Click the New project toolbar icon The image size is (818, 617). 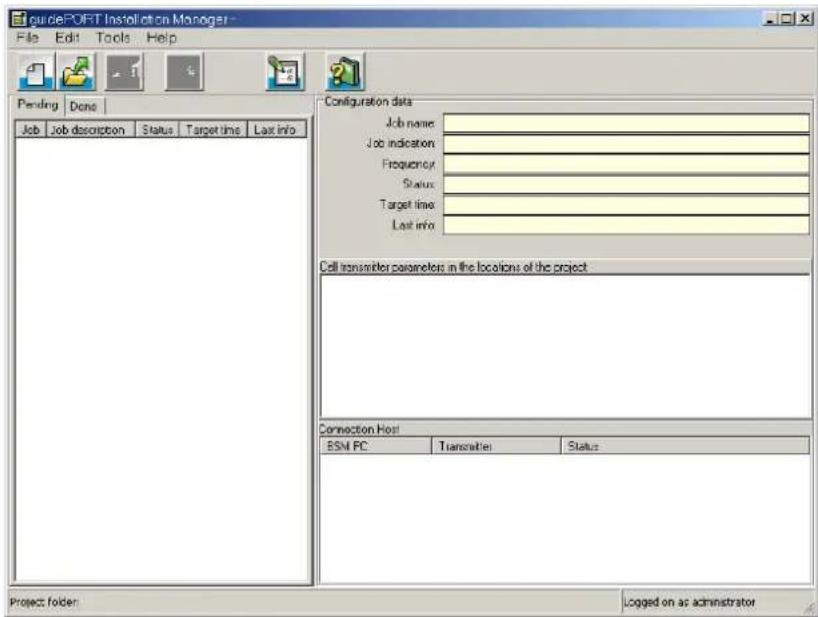[35, 72]
